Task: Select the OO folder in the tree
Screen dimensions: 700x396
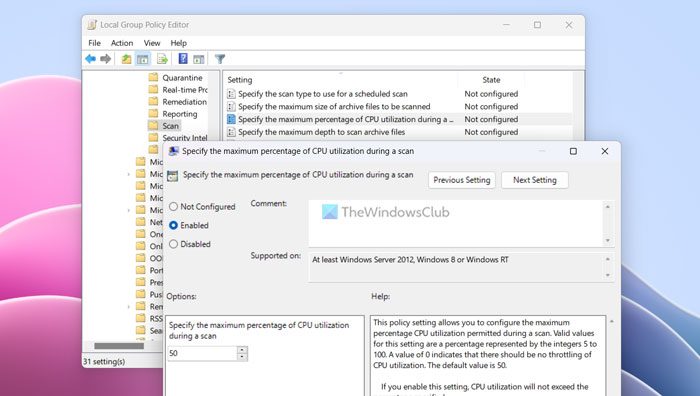Action: click(150, 258)
